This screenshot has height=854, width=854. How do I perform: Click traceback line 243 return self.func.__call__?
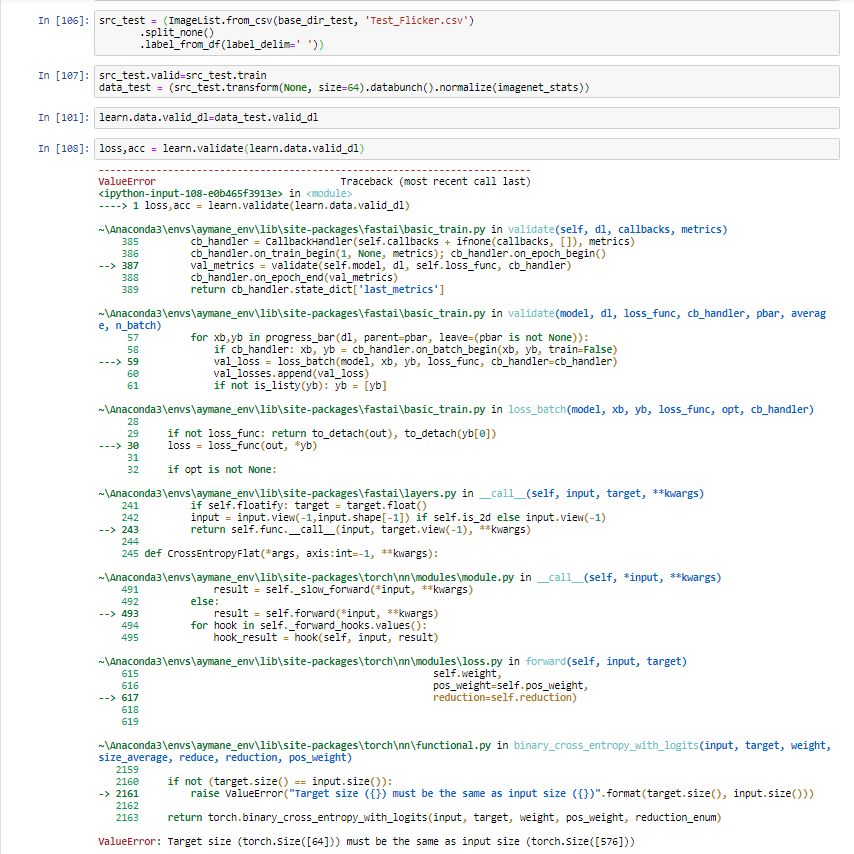click(314, 529)
